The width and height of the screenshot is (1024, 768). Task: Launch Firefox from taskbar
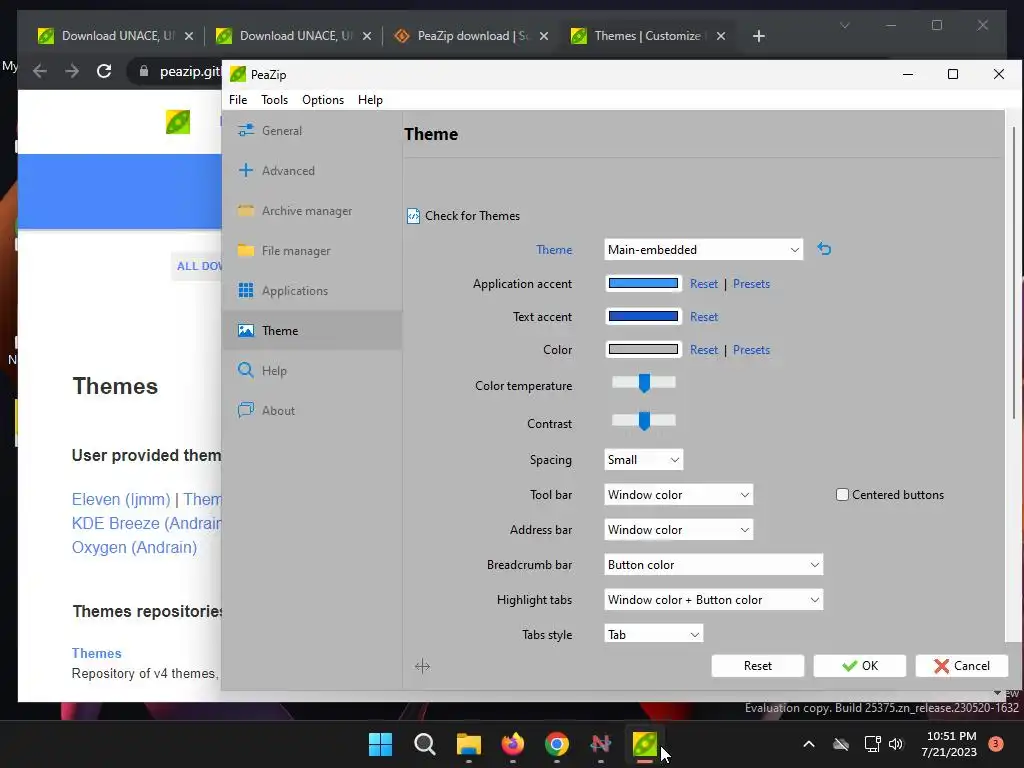pyautogui.click(x=513, y=744)
